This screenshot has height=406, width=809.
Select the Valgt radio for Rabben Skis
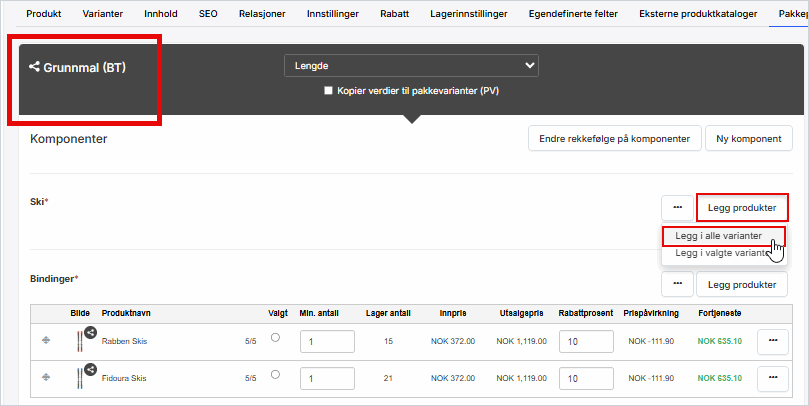(x=275, y=338)
